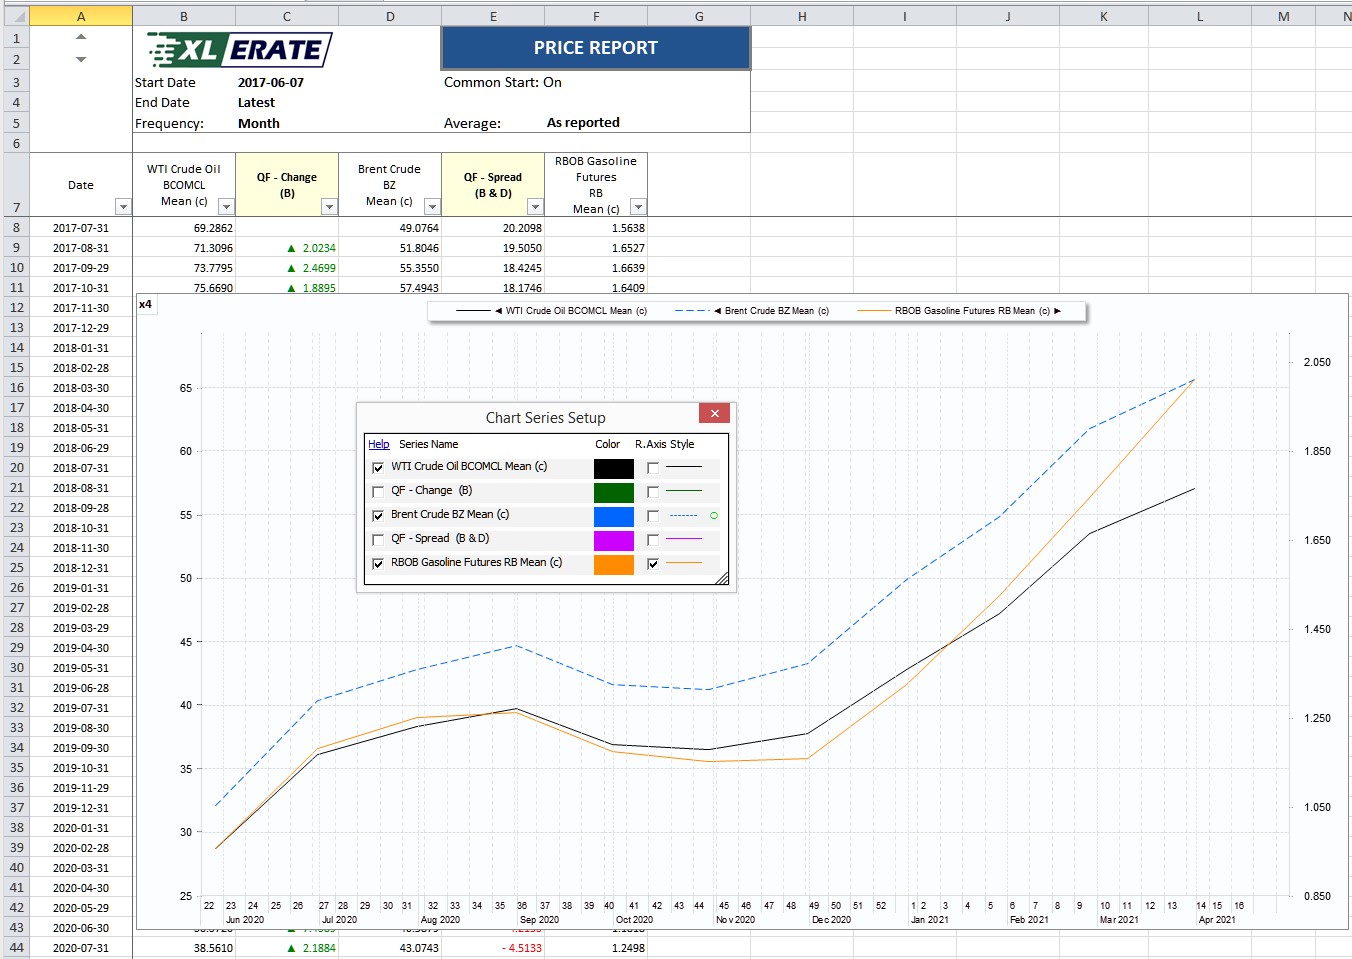The image size is (1352, 959).
Task: Click the PRICE REPORT banner button
Action: click(595, 48)
